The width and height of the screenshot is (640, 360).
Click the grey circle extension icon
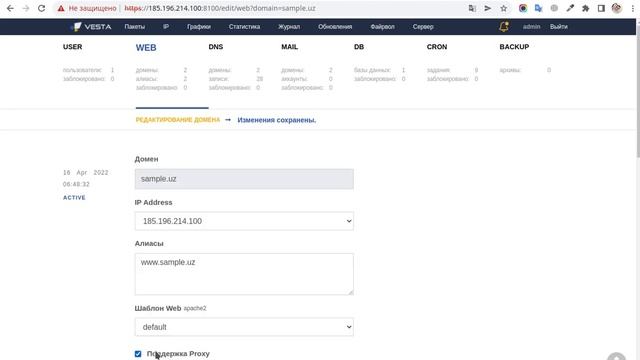(554, 8)
